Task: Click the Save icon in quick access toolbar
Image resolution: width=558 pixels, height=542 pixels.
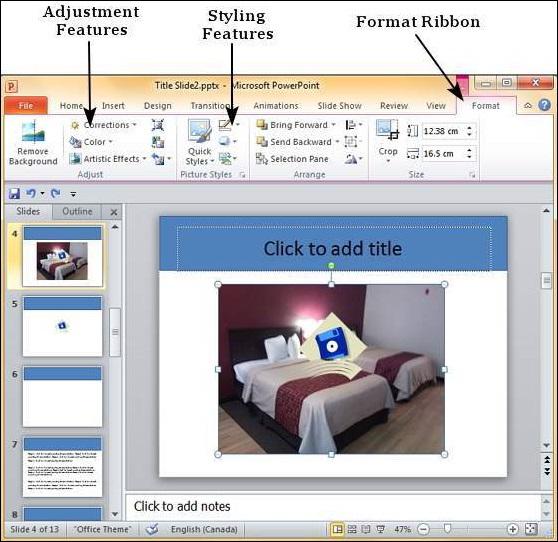Action: click(14, 194)
